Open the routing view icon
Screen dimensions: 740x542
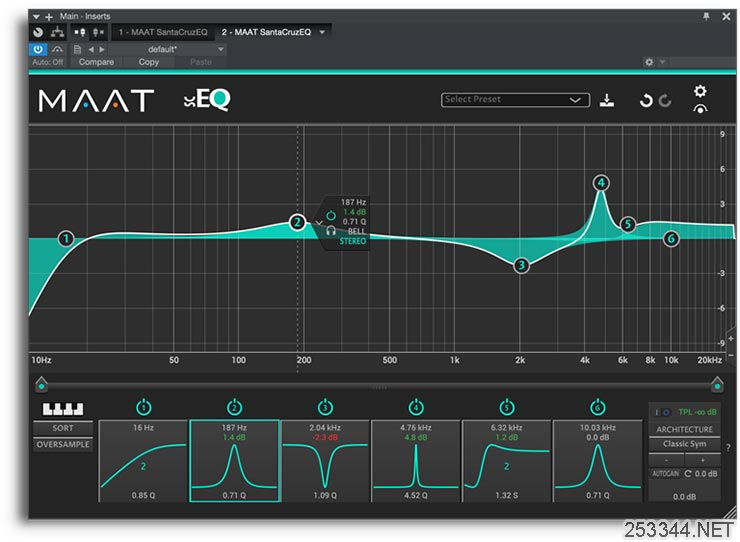58,32
